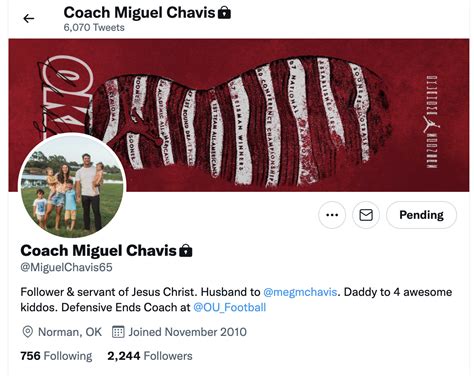Click the Joined November 2010 text
474x376 pixels.
pyautogui.click(x=188, y=332)
